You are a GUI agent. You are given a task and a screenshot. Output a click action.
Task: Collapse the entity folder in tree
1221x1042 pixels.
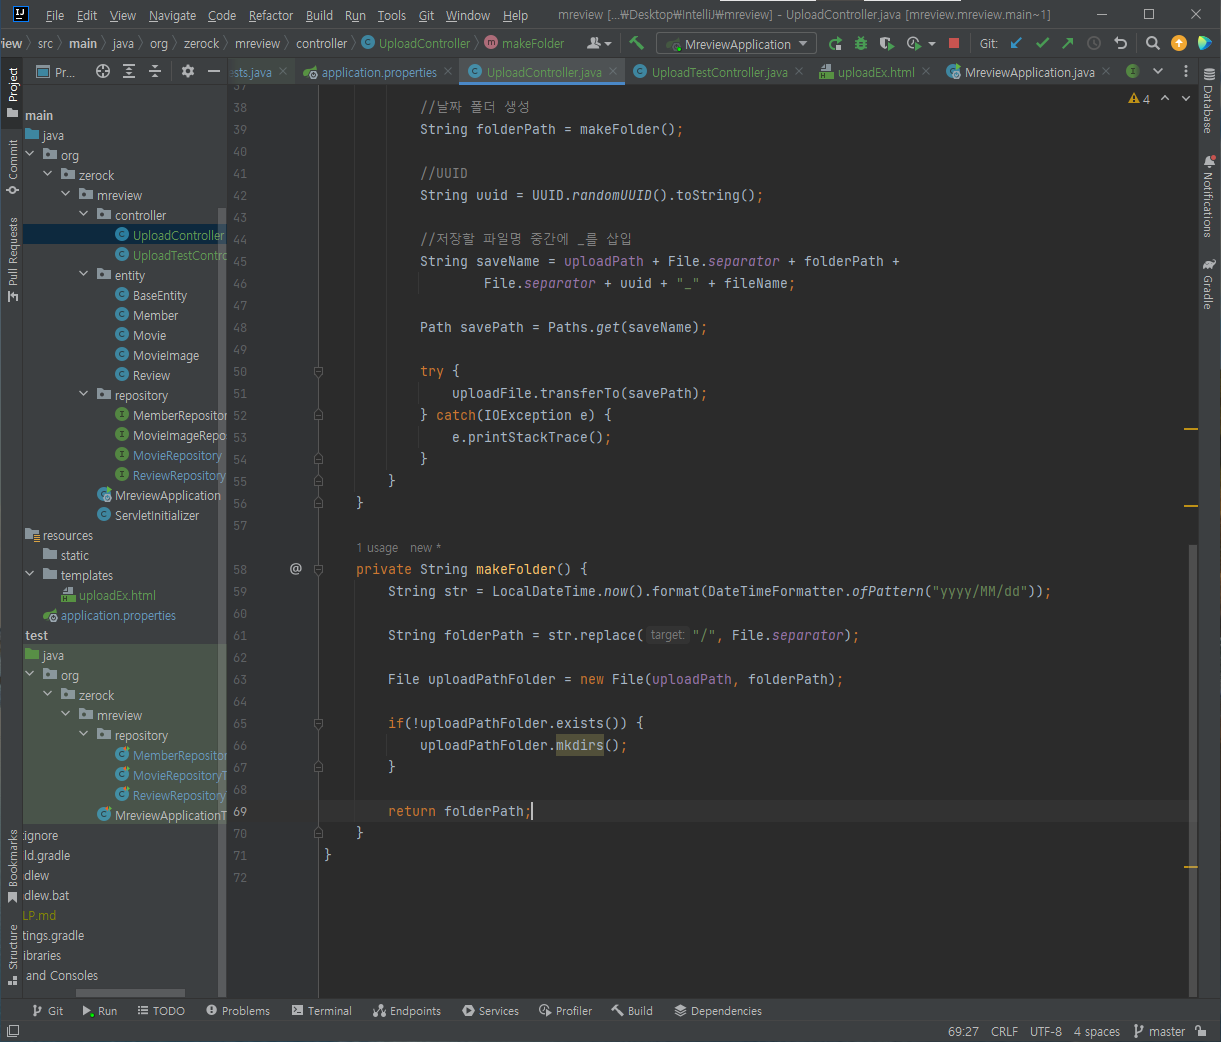click(x=84, y=275)
